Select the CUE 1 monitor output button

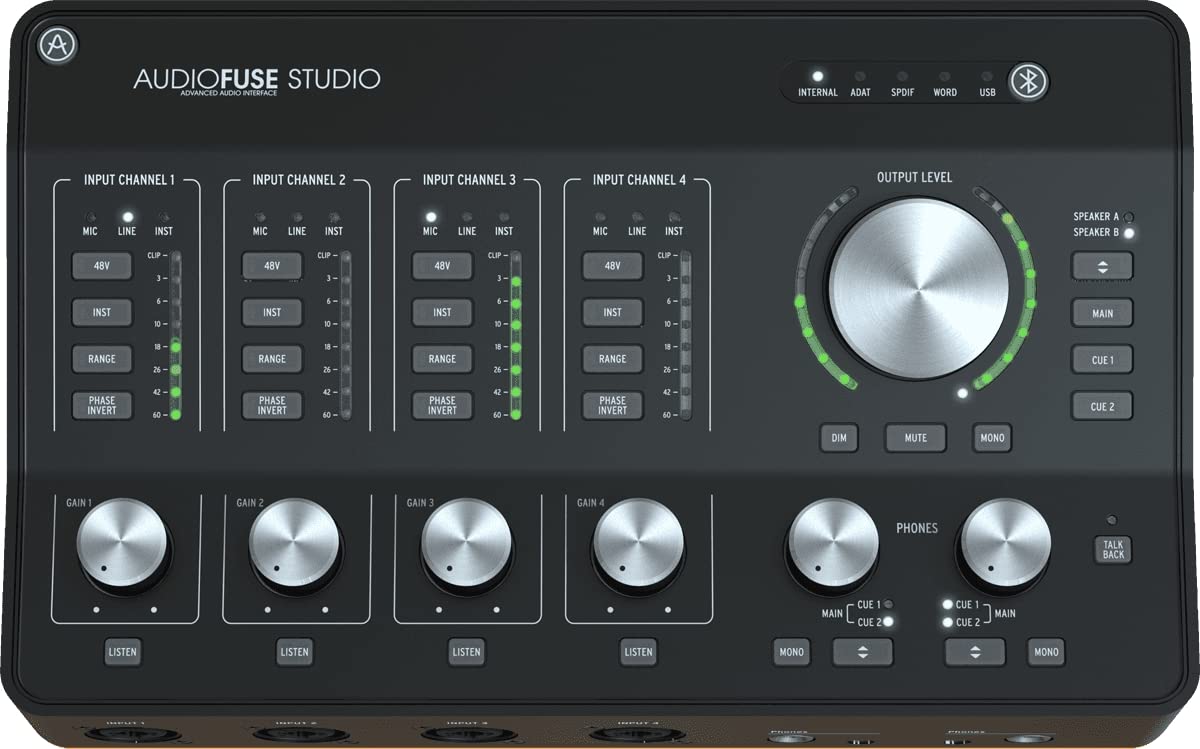pyautogui.click(x=1102, y=359)
